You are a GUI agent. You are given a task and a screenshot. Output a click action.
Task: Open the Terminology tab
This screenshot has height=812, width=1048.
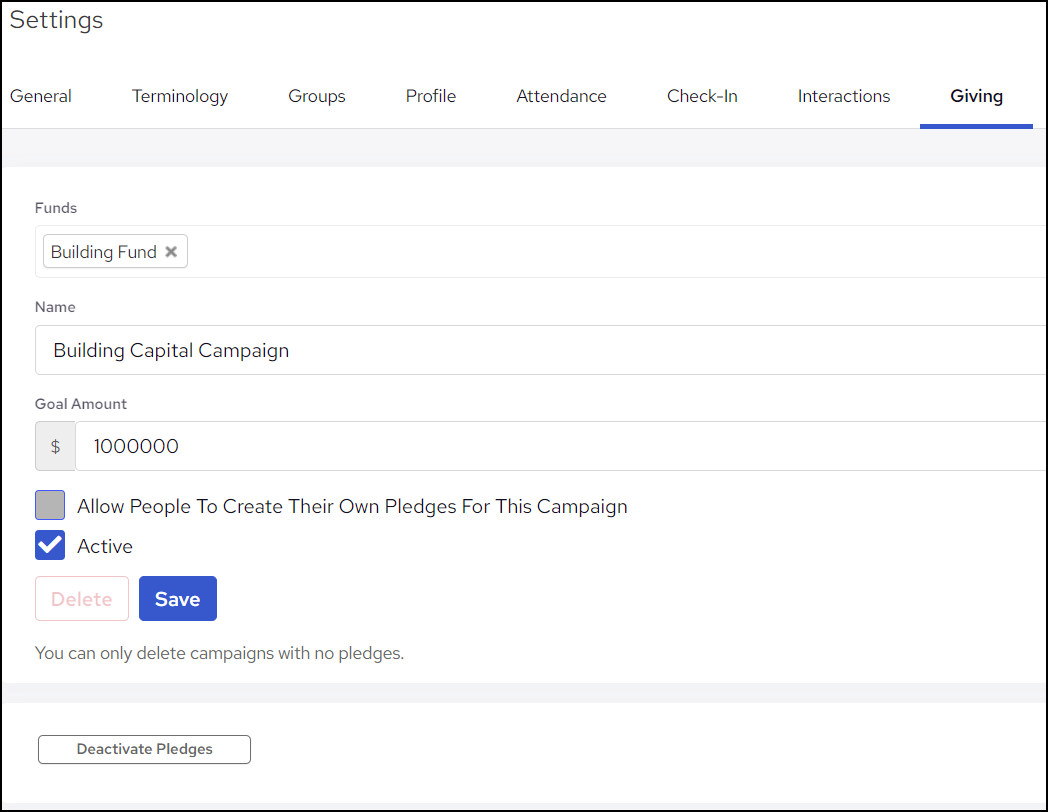[180, 96]
